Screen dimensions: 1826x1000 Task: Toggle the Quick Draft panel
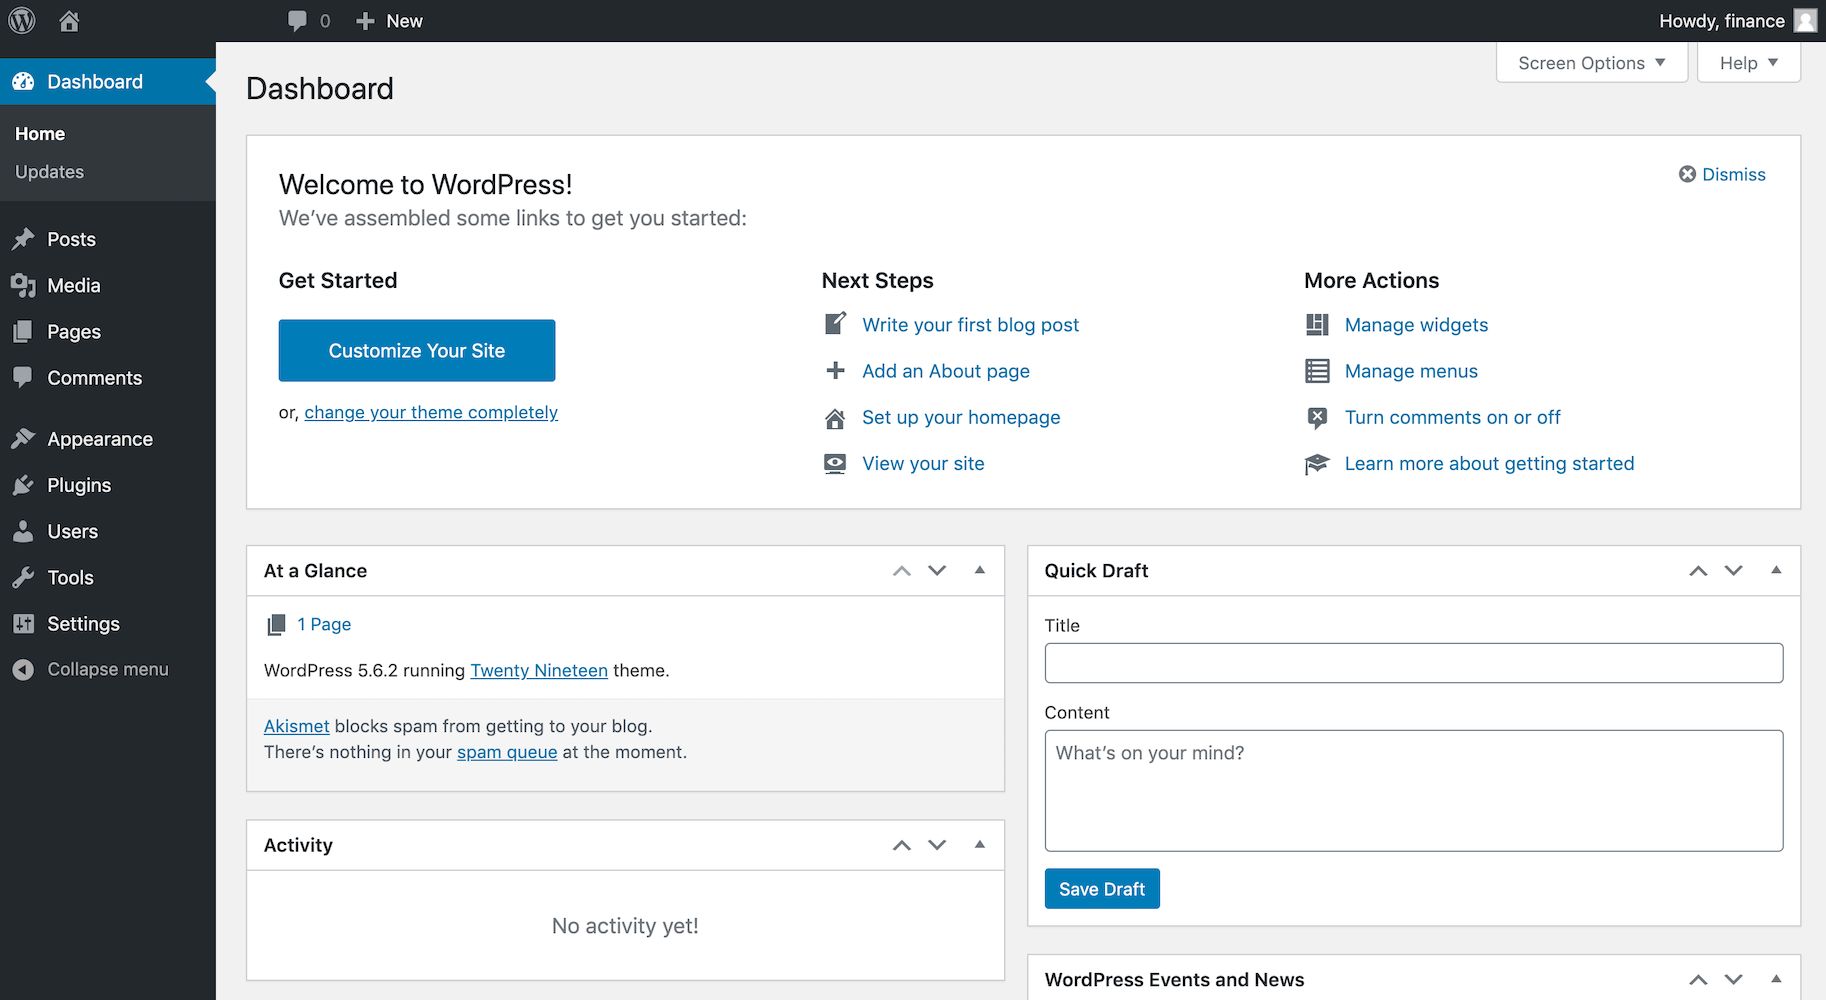pos(1776,570)
